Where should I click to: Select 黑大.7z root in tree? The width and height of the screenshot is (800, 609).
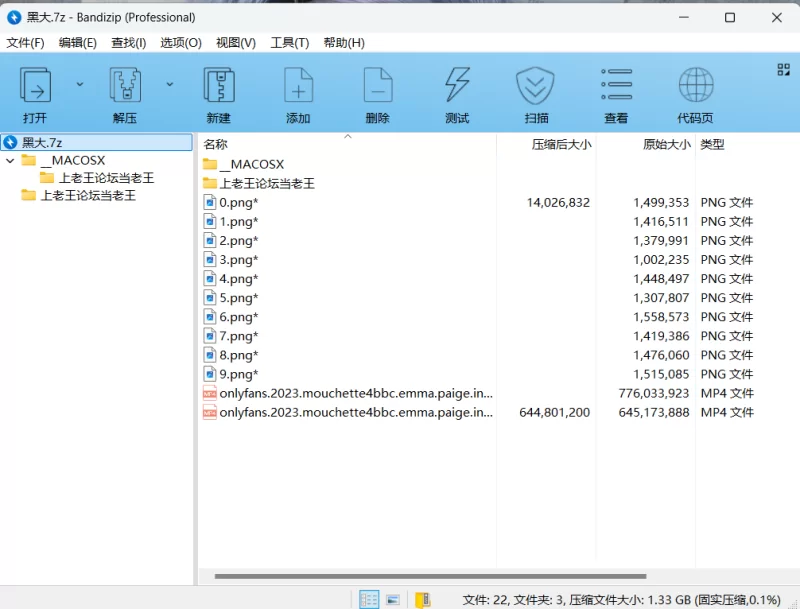96,142
